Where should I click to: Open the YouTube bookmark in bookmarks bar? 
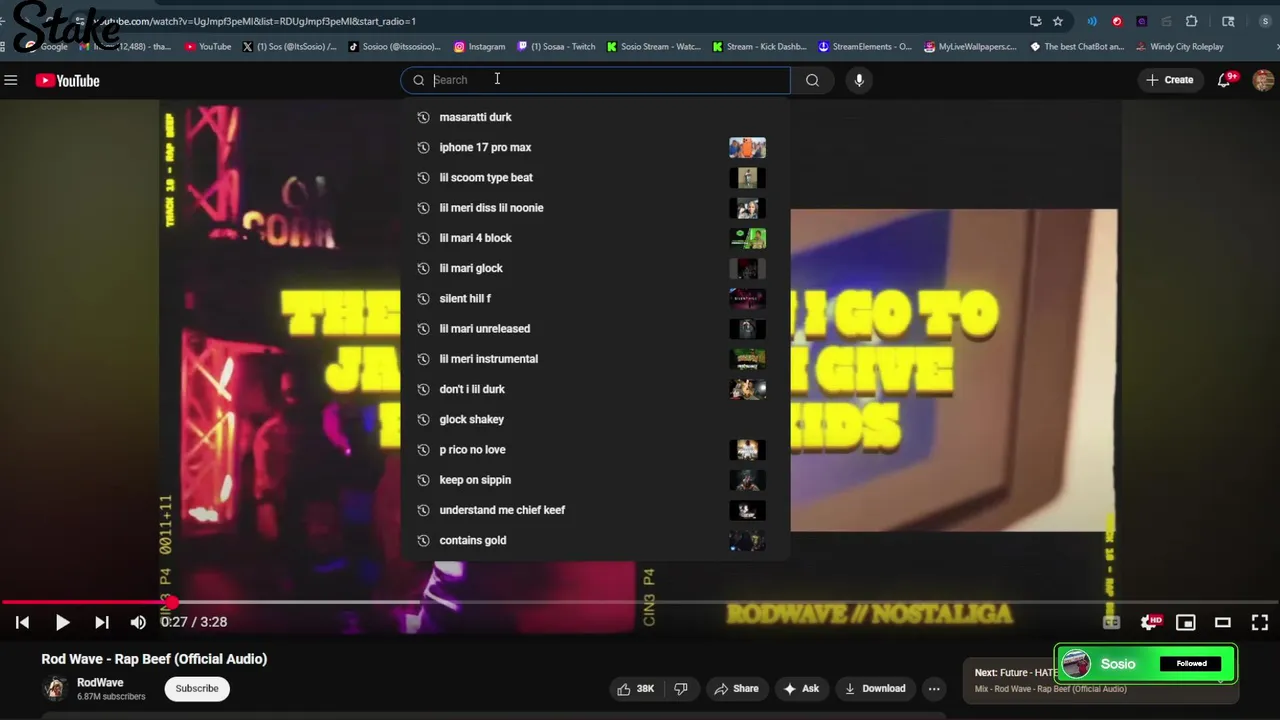207,47
